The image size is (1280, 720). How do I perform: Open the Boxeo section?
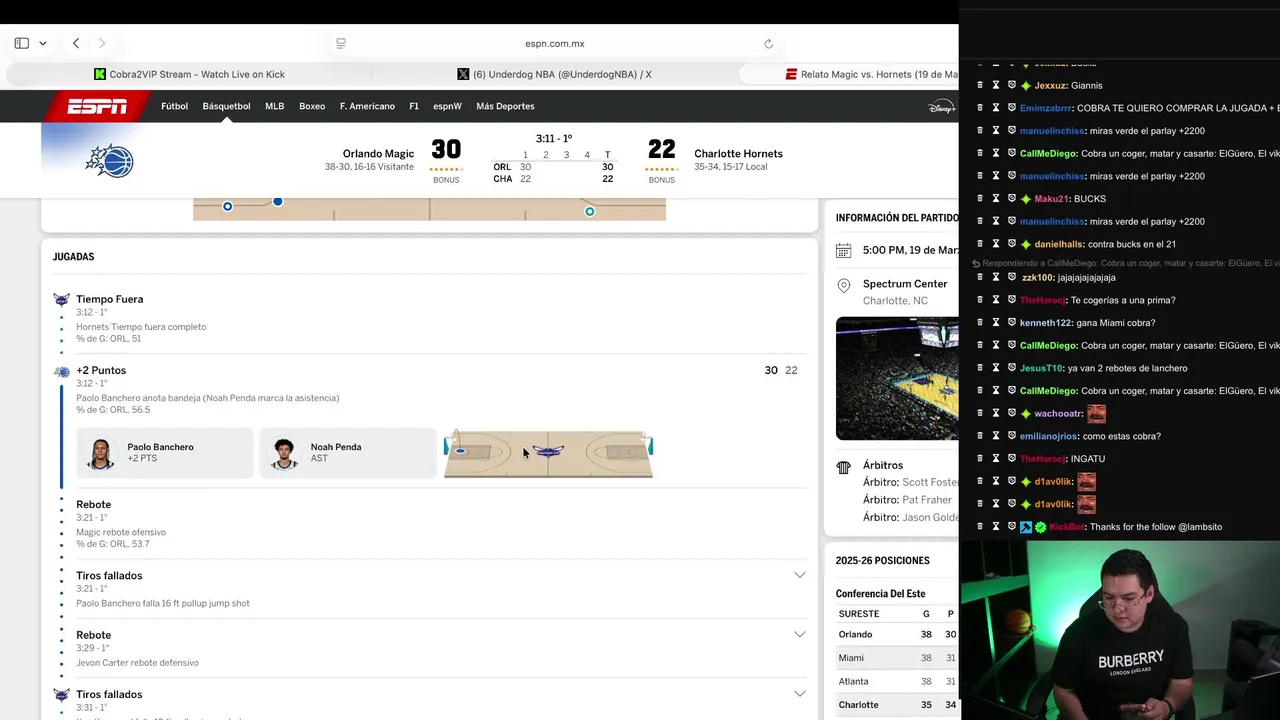tap(312, 106)
